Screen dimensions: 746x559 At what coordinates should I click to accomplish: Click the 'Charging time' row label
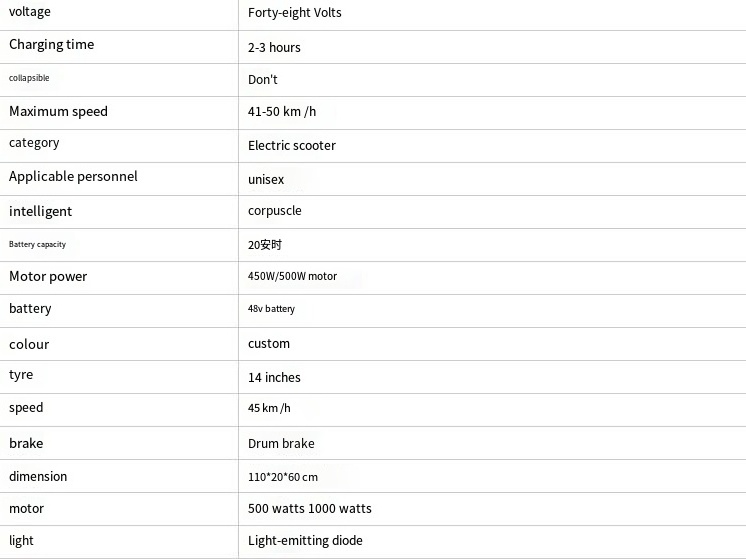(51, 45)
